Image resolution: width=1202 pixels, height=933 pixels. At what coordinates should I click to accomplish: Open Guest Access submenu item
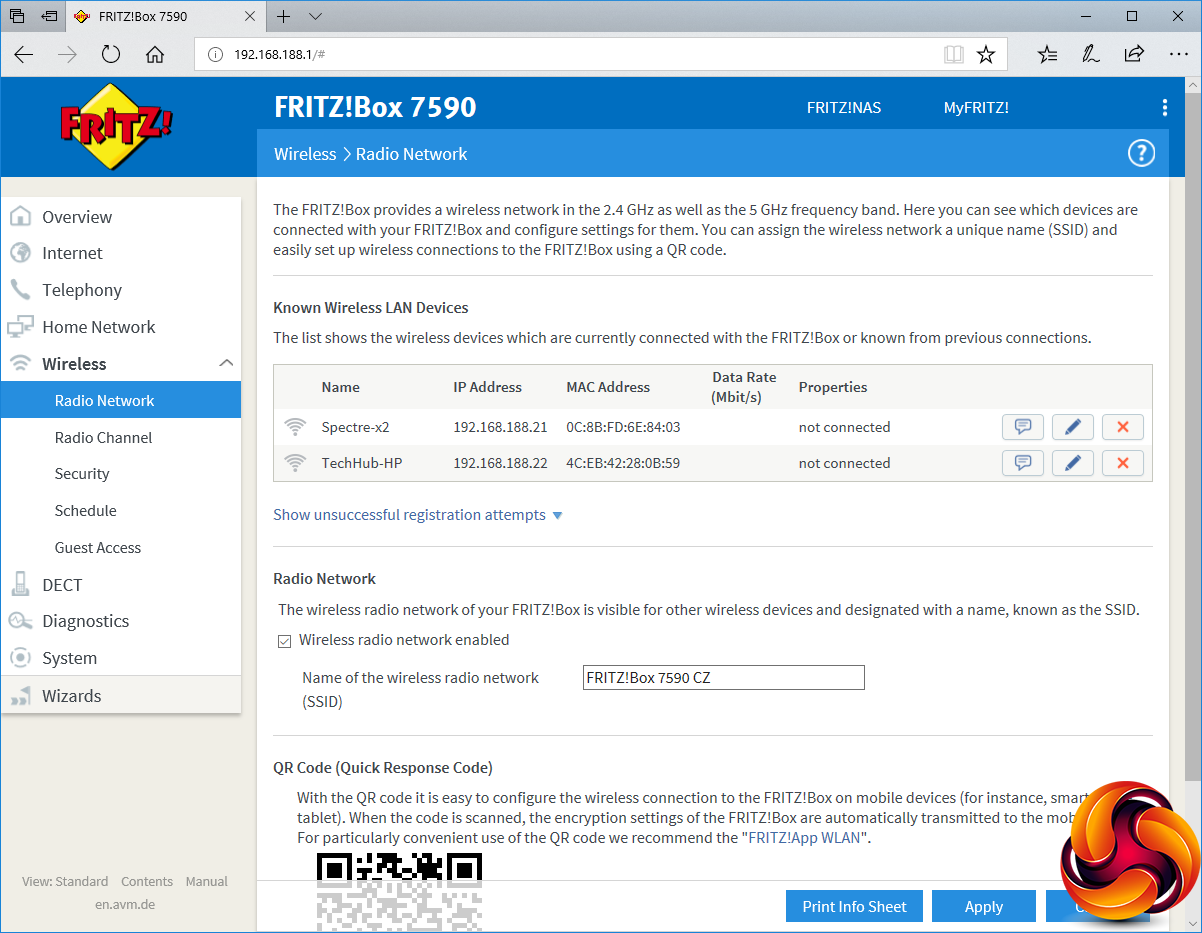121,548
